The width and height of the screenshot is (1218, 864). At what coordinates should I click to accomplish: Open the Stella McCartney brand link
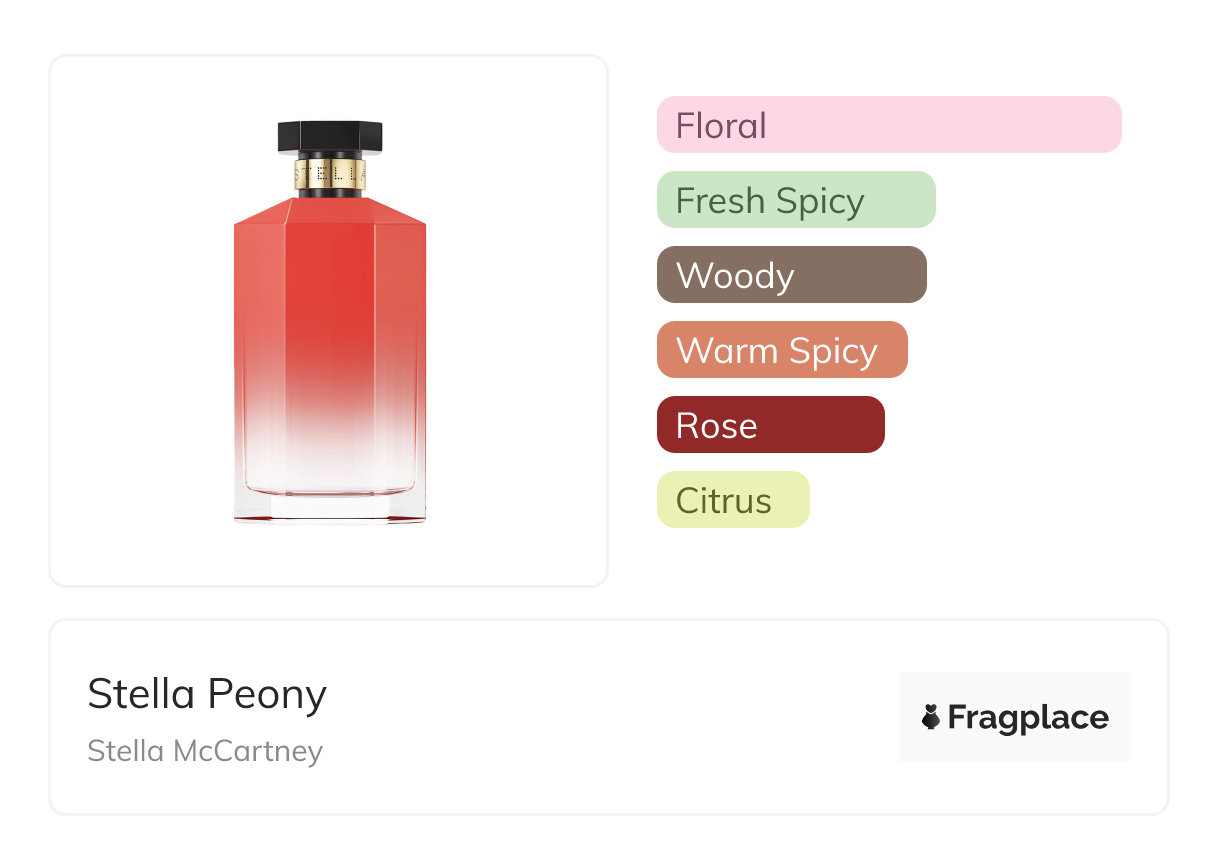pyautogui.click(x=205, y=751)
